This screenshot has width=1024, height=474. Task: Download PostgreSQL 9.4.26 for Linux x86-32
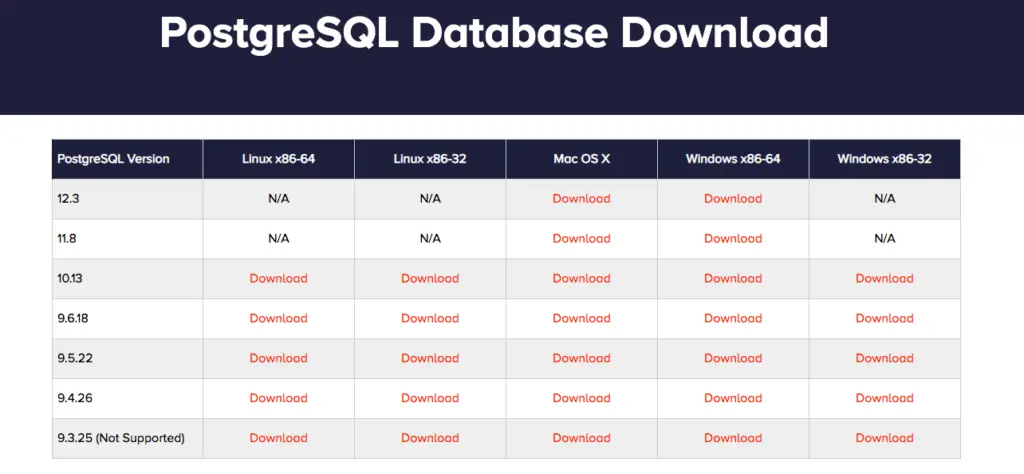[x=430, y=398]
